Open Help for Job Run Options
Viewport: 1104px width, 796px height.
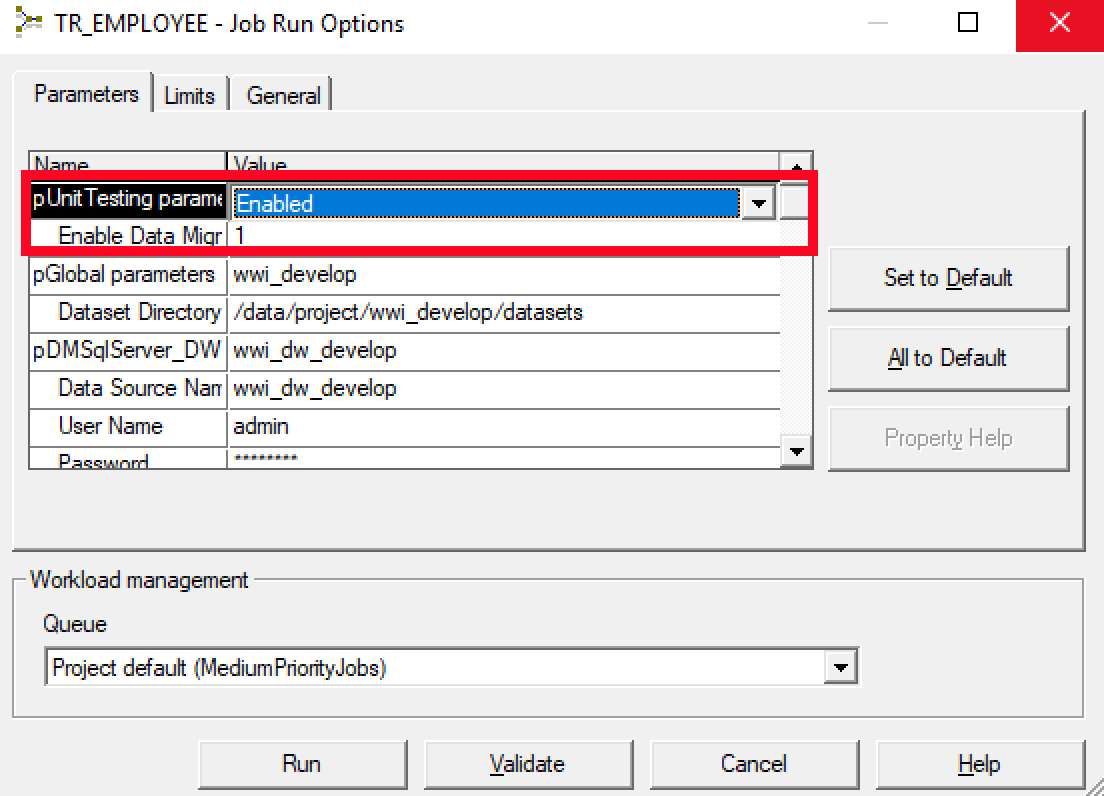[x=979, y=763]
